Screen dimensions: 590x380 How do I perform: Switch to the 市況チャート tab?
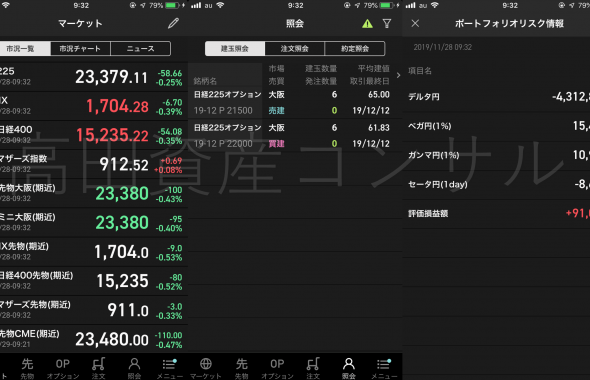[x=80, y=49]
